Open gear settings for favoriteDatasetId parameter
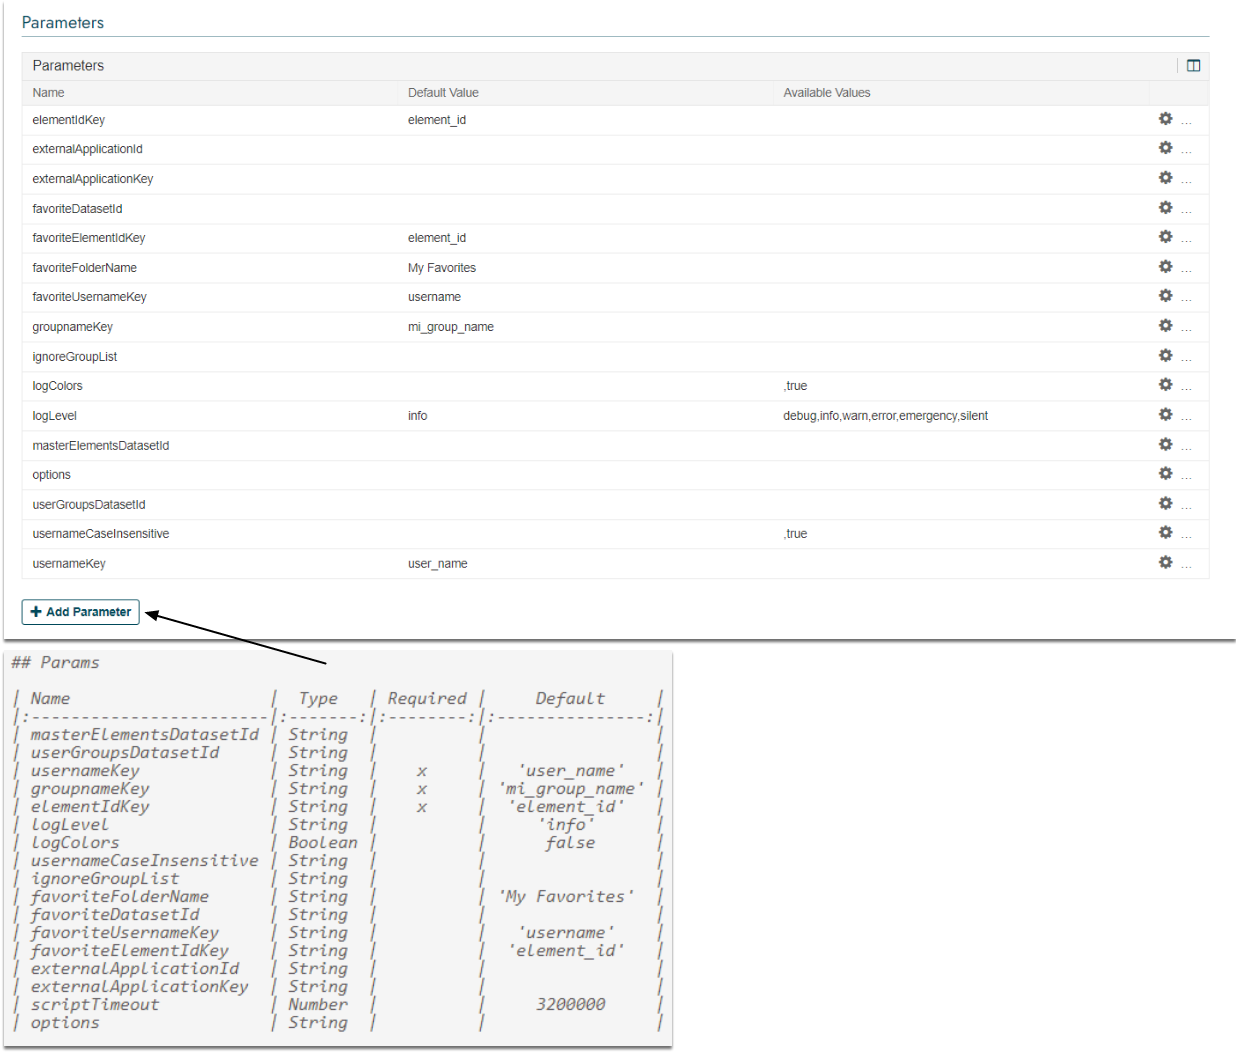 click(1165, 208)
